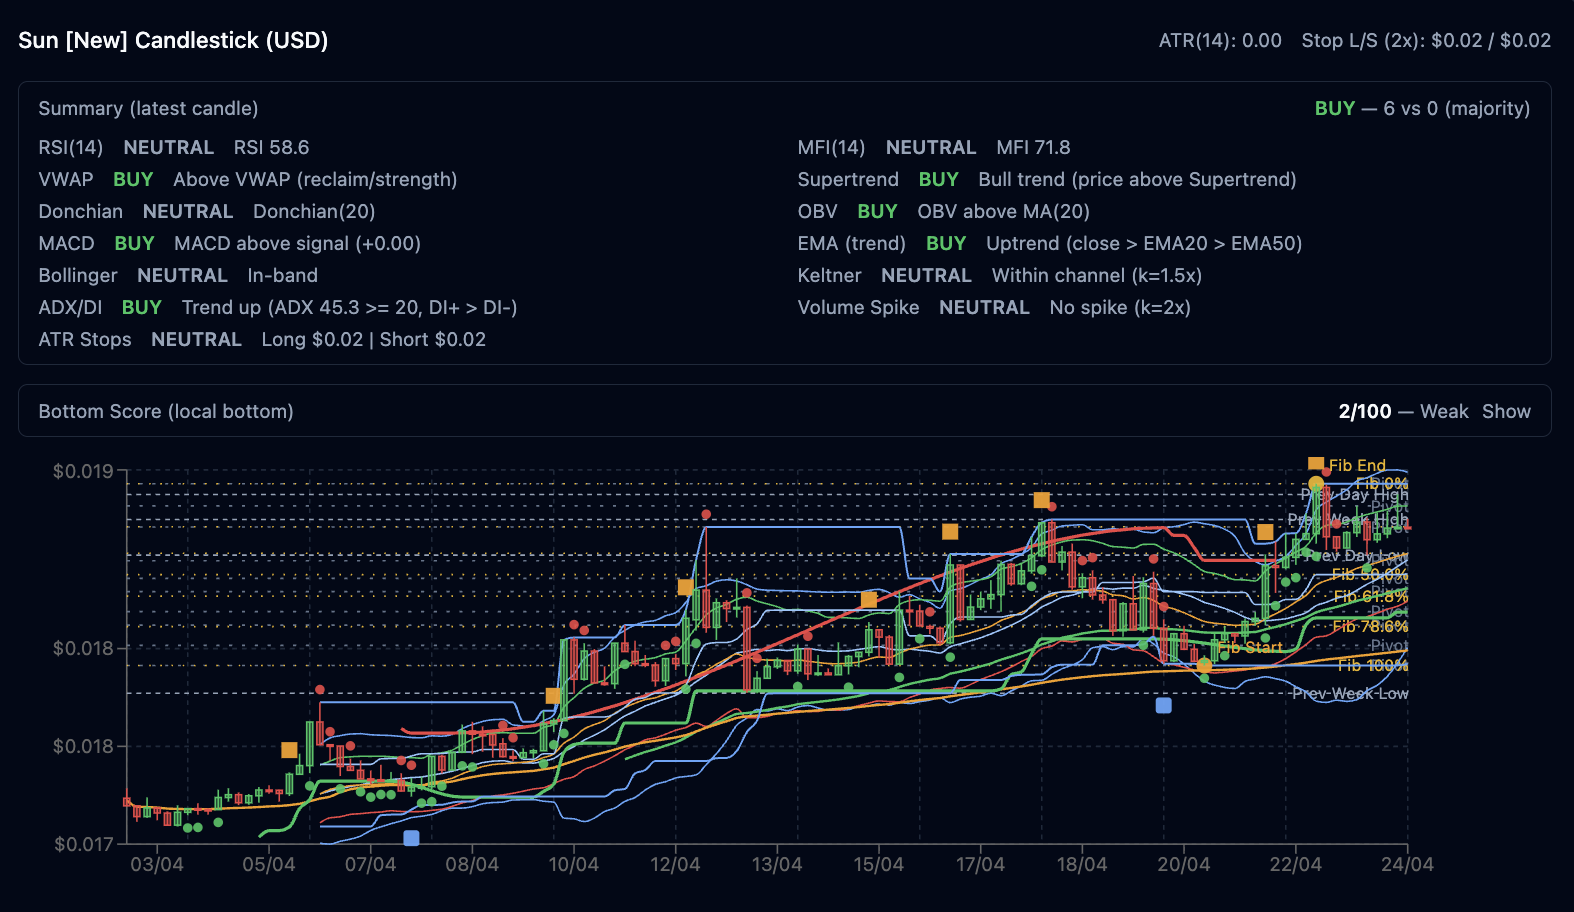Screen dimensions: 1574x912
Task: Click the Fib Start yellow circle marker
Action: (1204, 665)
